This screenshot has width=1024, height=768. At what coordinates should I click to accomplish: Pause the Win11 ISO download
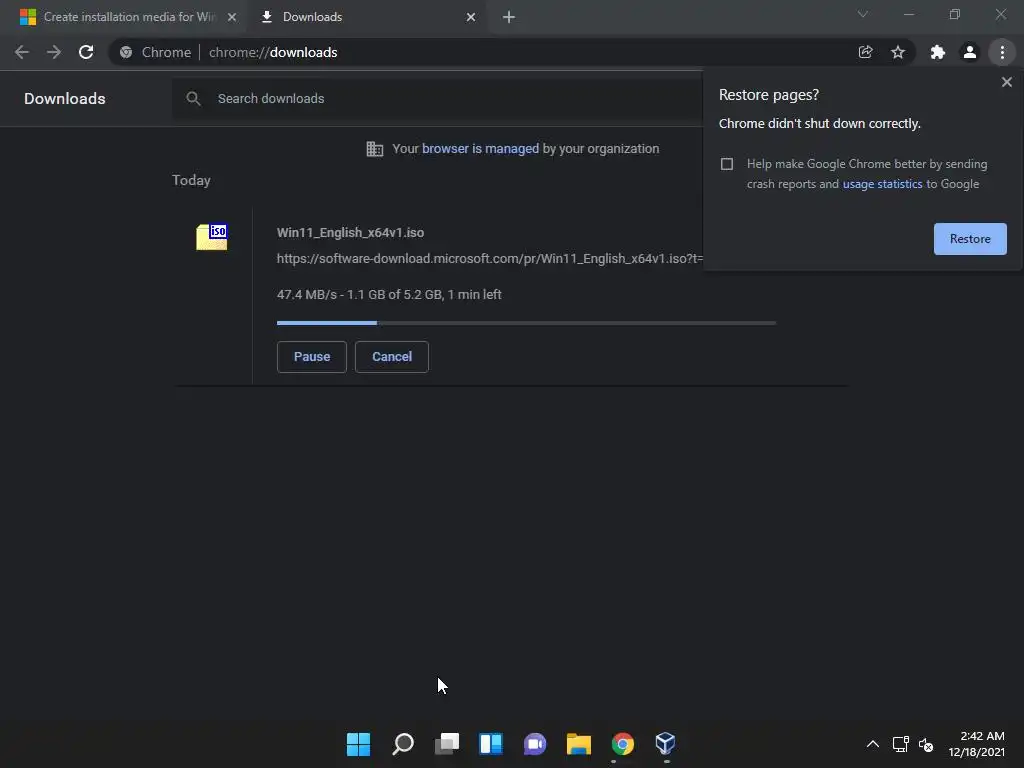point(312,357)
